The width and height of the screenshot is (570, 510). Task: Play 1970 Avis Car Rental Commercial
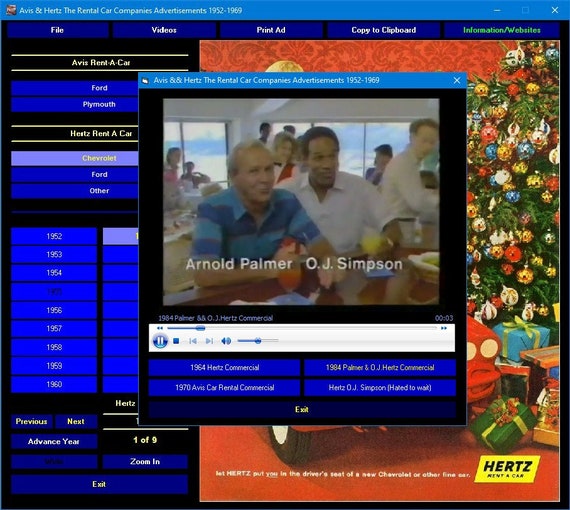(224, 387)
